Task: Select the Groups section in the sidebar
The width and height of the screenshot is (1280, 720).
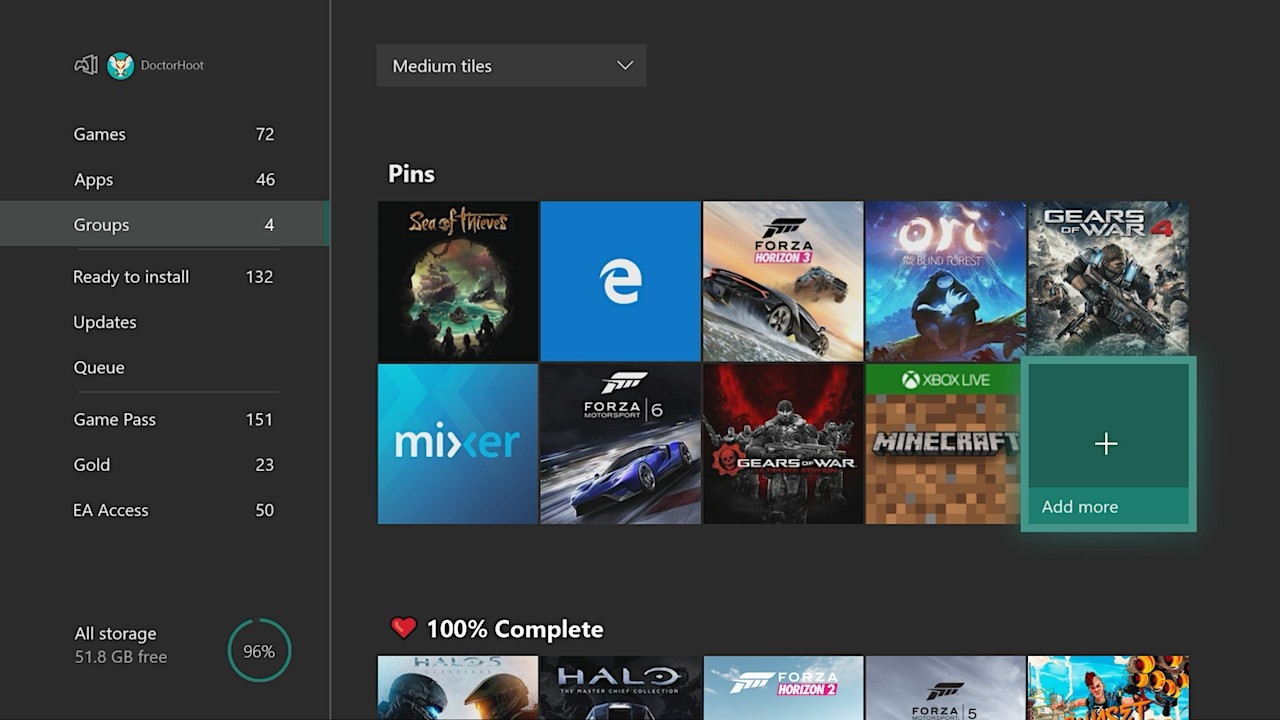Action: tap(101, 224)
